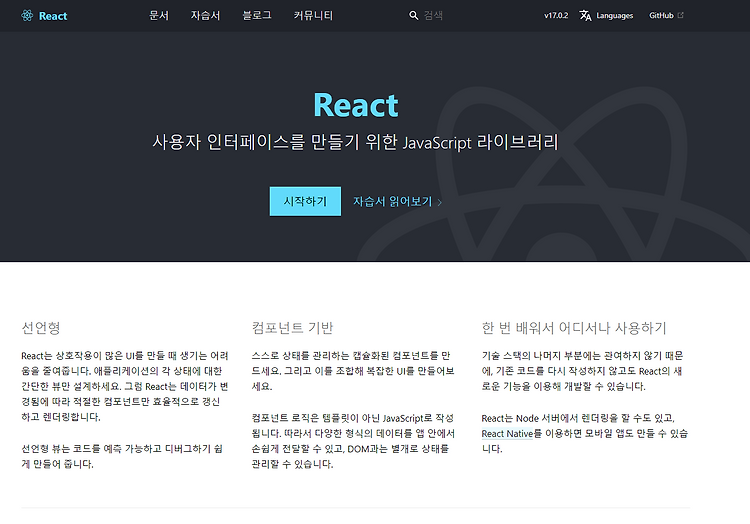
Task: Click the search magnifier icon
Action: 414,15
